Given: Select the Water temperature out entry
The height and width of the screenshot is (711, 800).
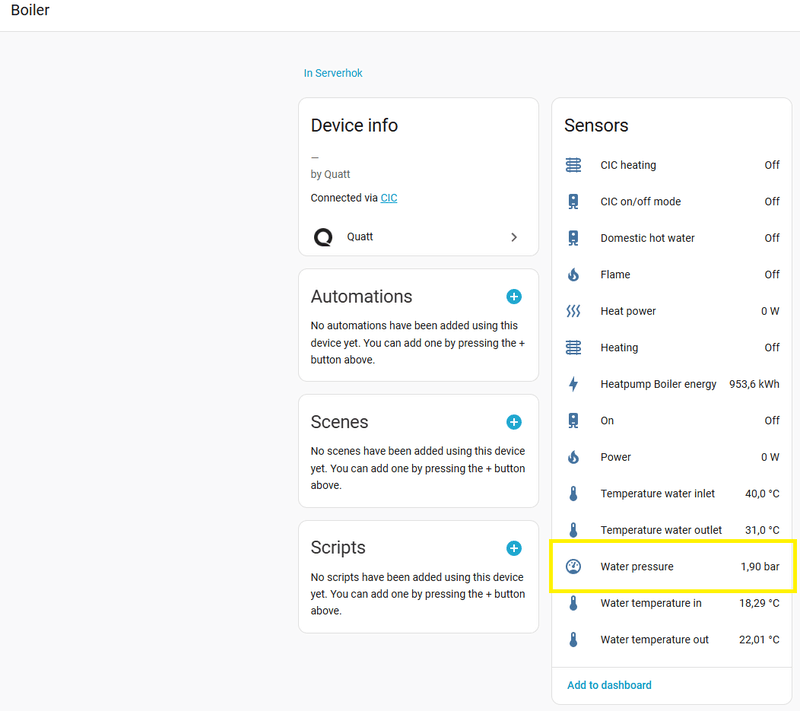Looking at the screenshot, I should pos(672,640).
